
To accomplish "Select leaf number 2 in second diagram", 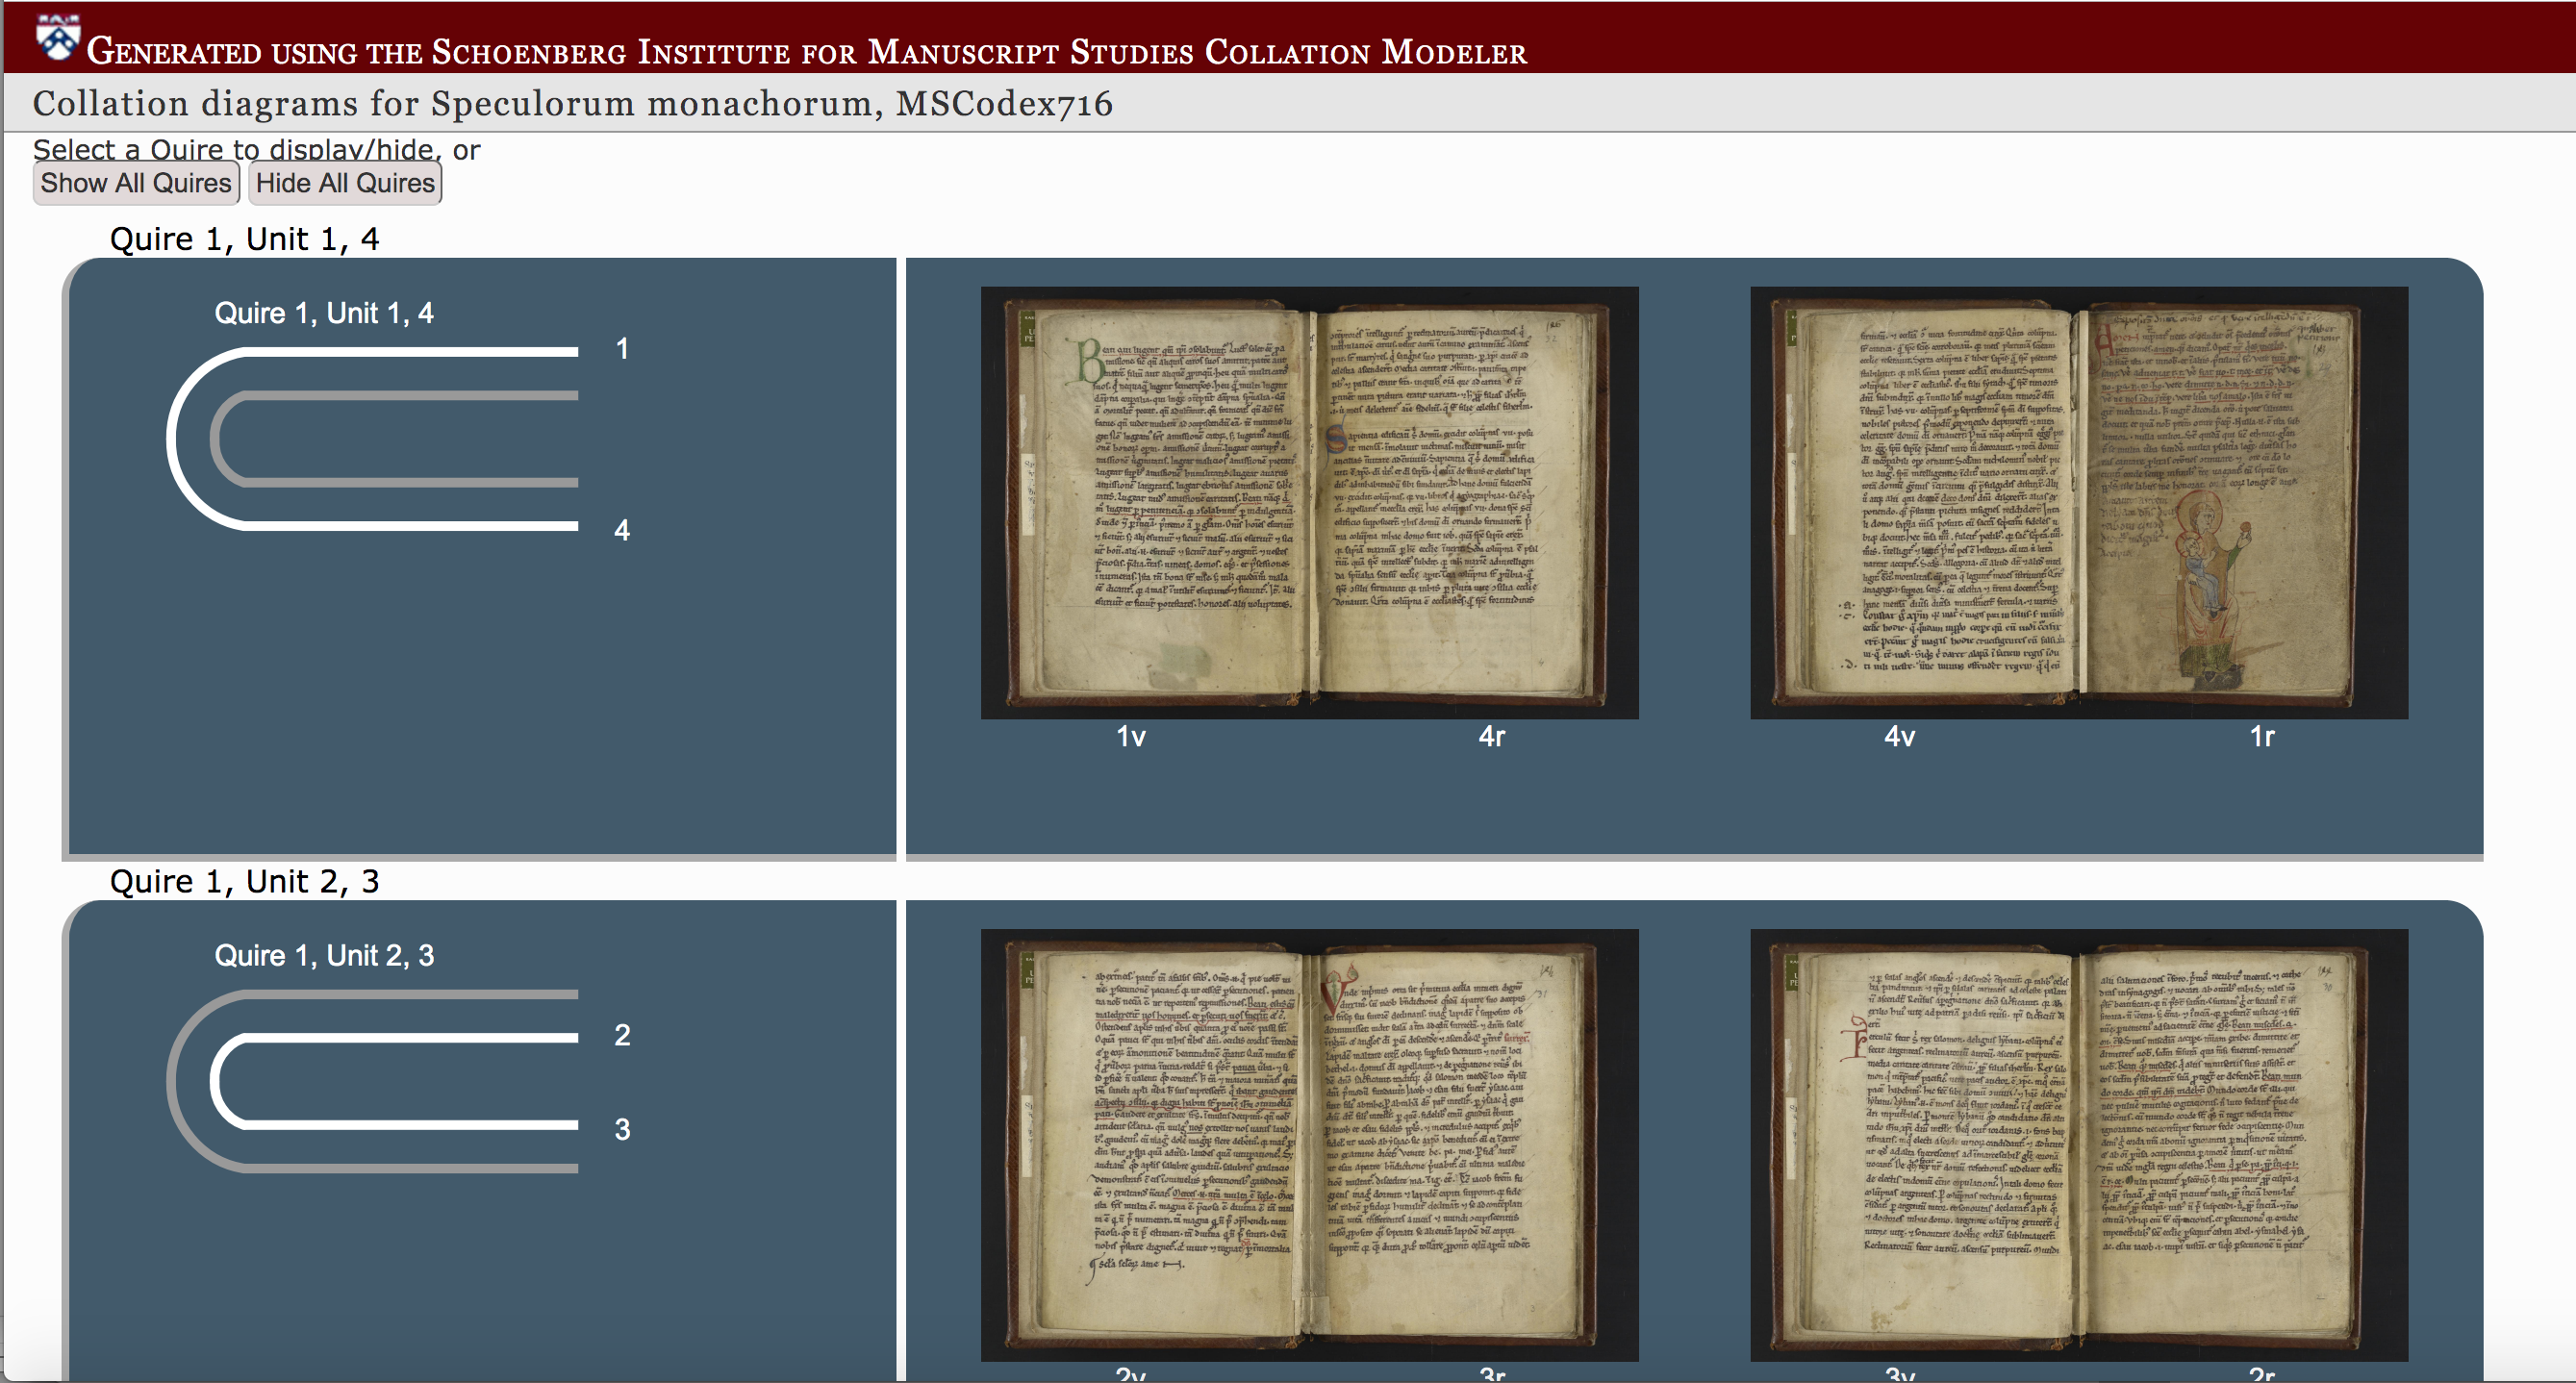I will coord(622,1035).
